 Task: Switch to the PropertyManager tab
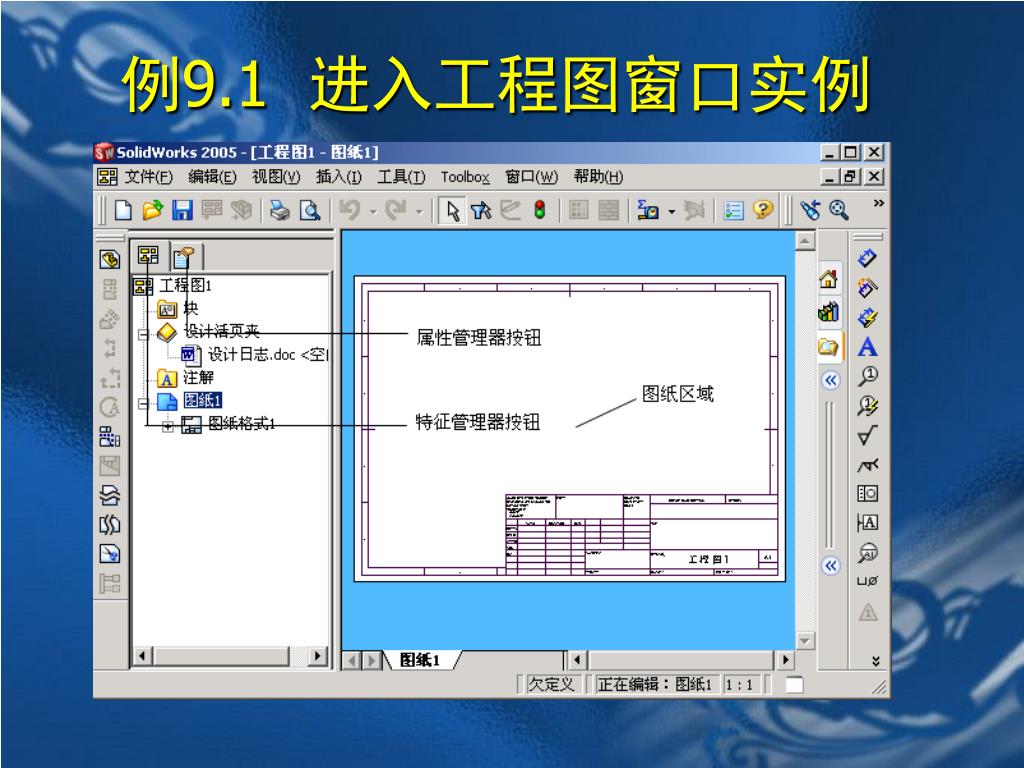click(185, 257)
